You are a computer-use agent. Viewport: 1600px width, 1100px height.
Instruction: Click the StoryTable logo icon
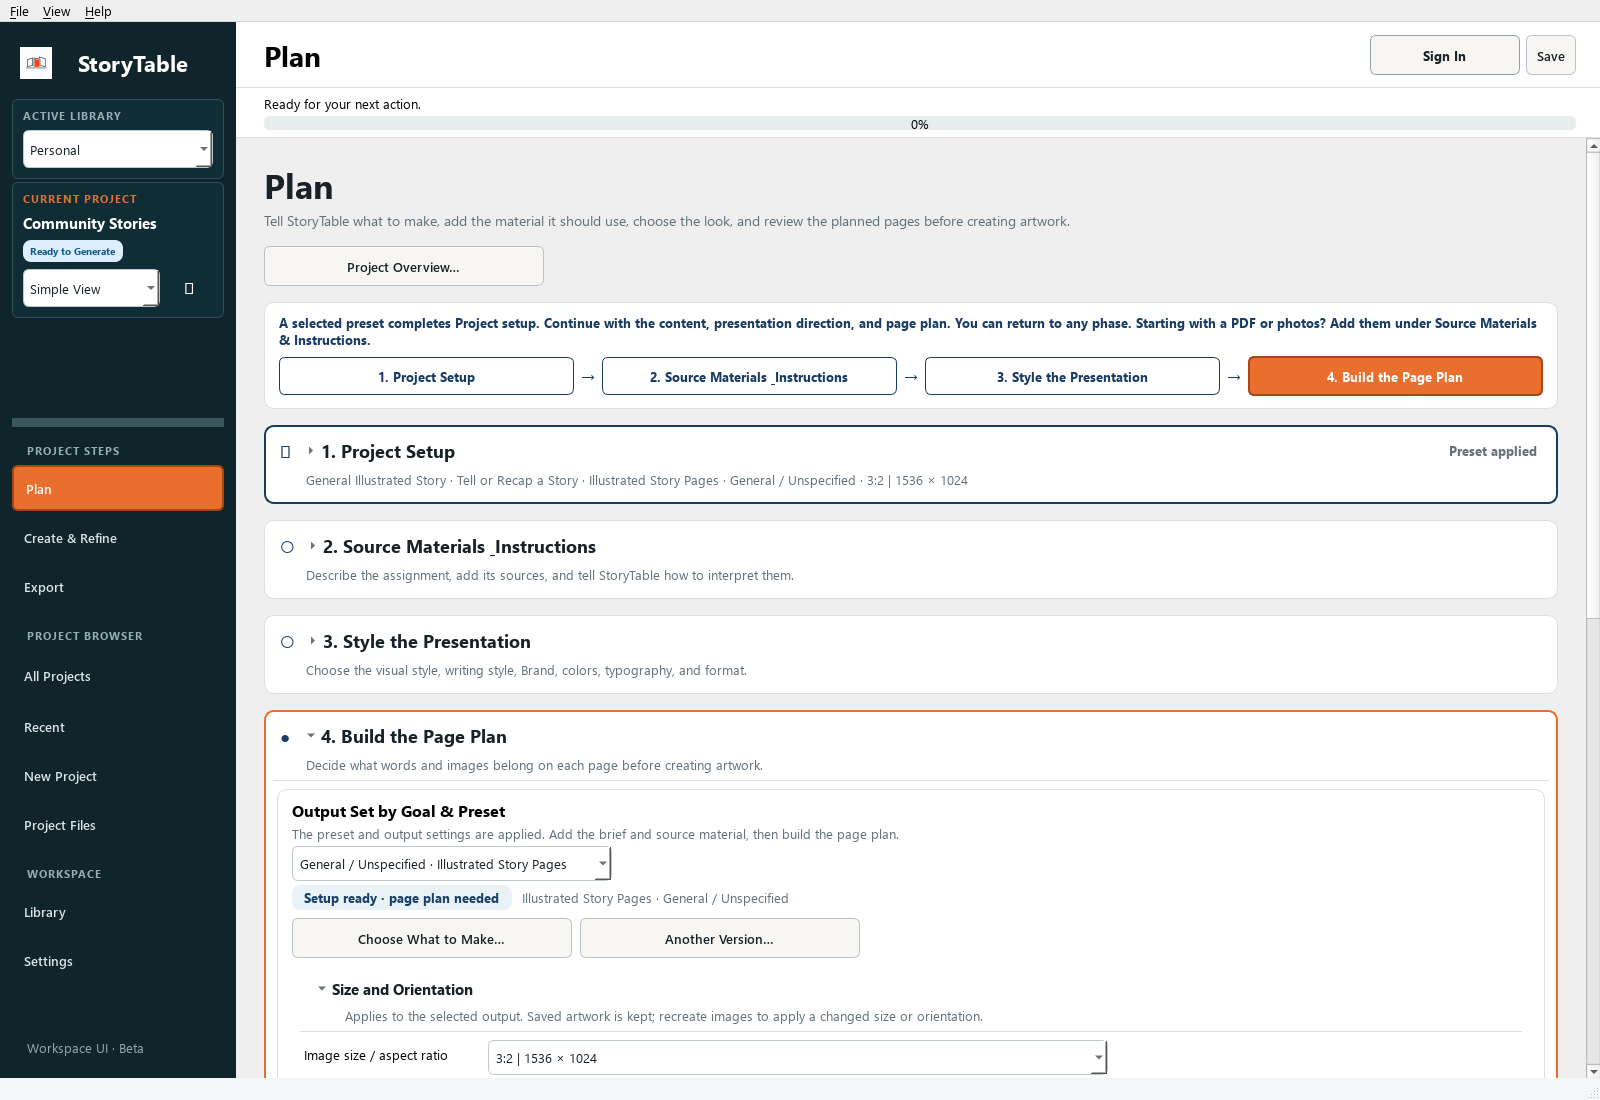click(x=36, y=63)
